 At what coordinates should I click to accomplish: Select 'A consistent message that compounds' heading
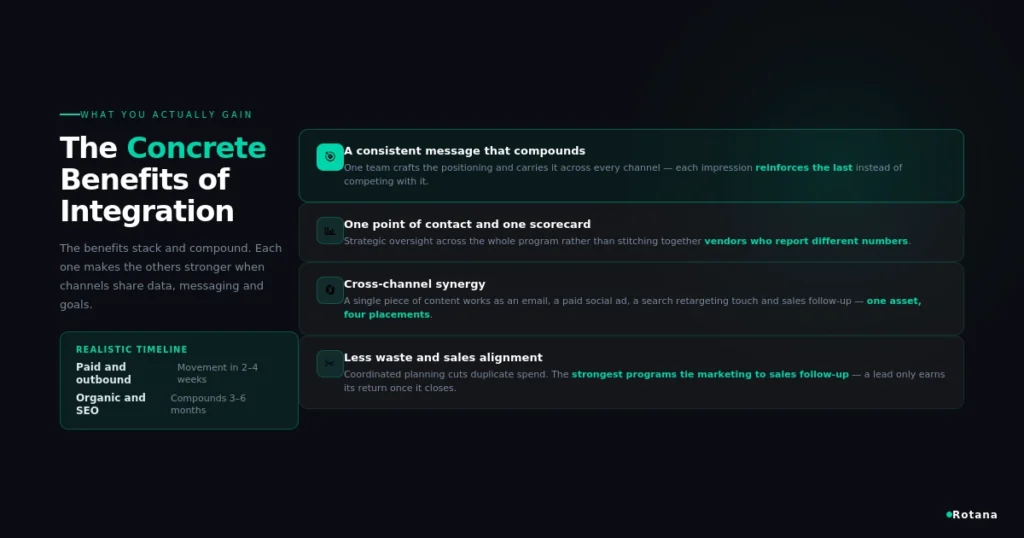464,151
